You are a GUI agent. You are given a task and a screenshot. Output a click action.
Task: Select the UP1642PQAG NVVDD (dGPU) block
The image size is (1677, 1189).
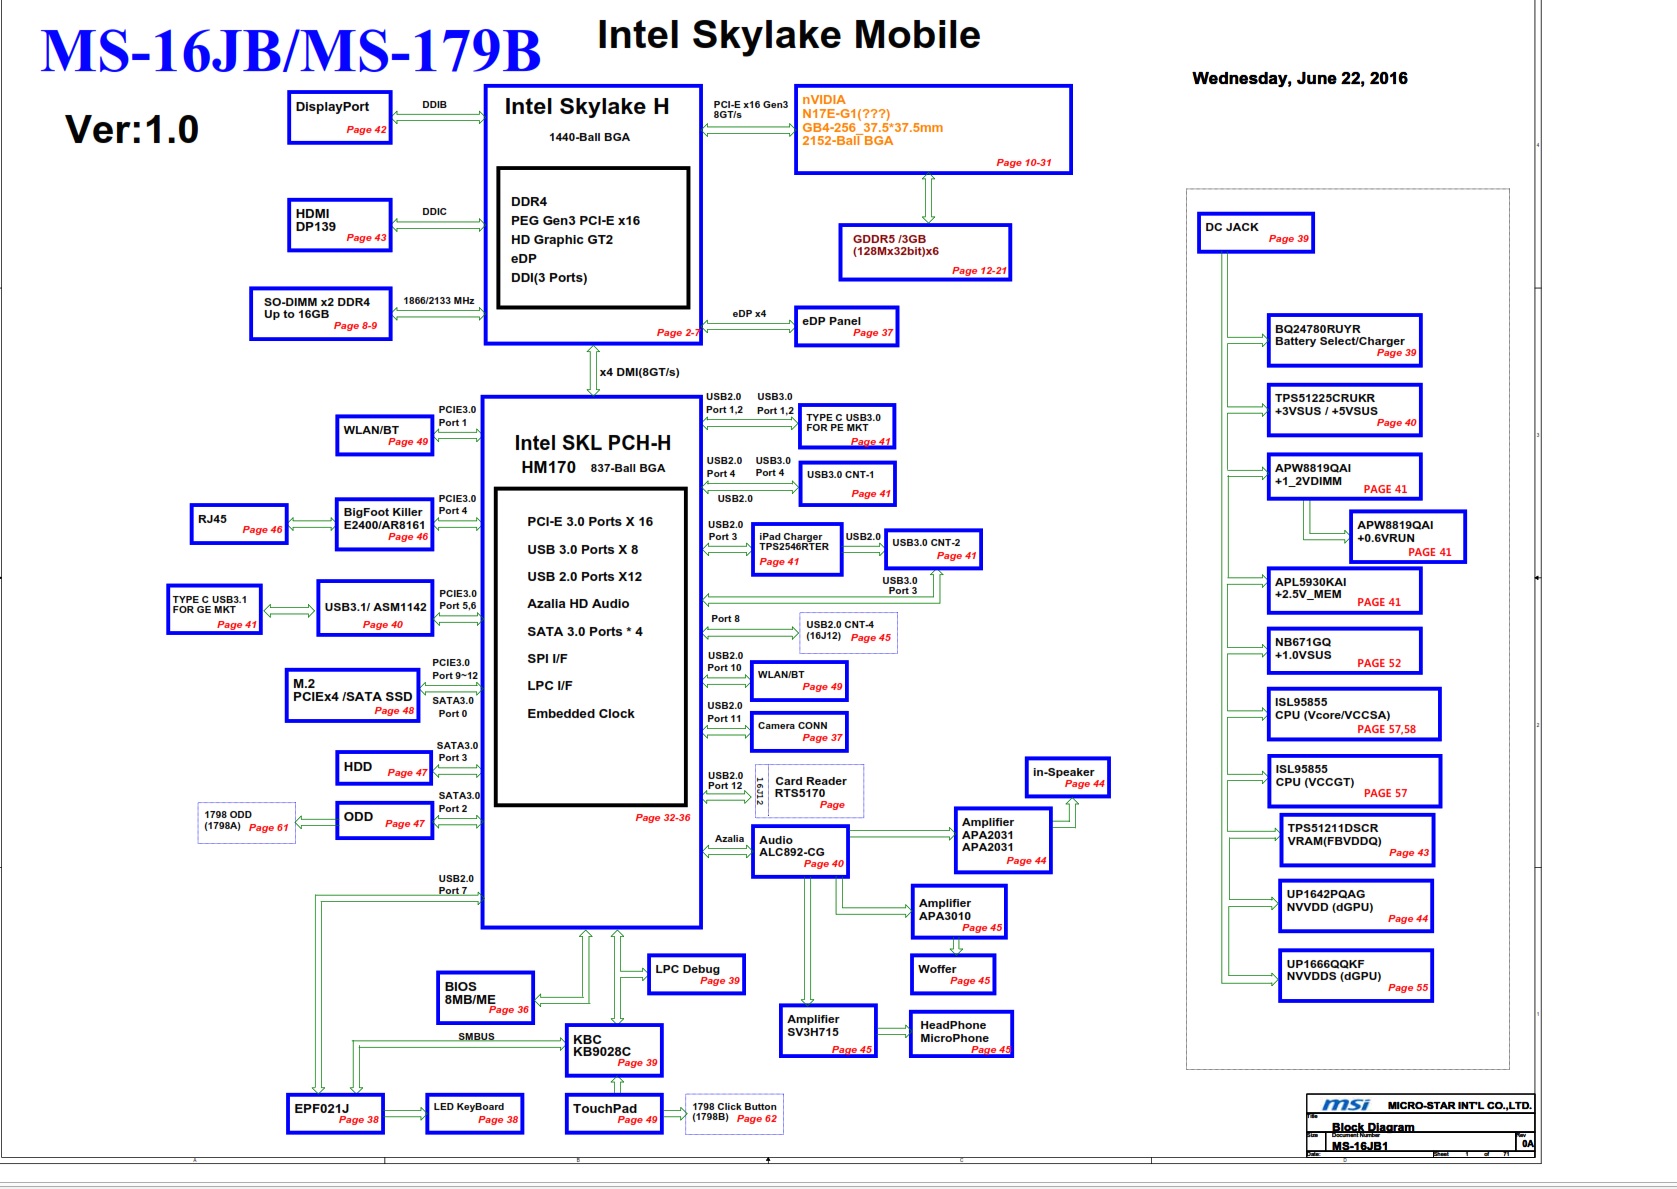tap(1356, 906)
